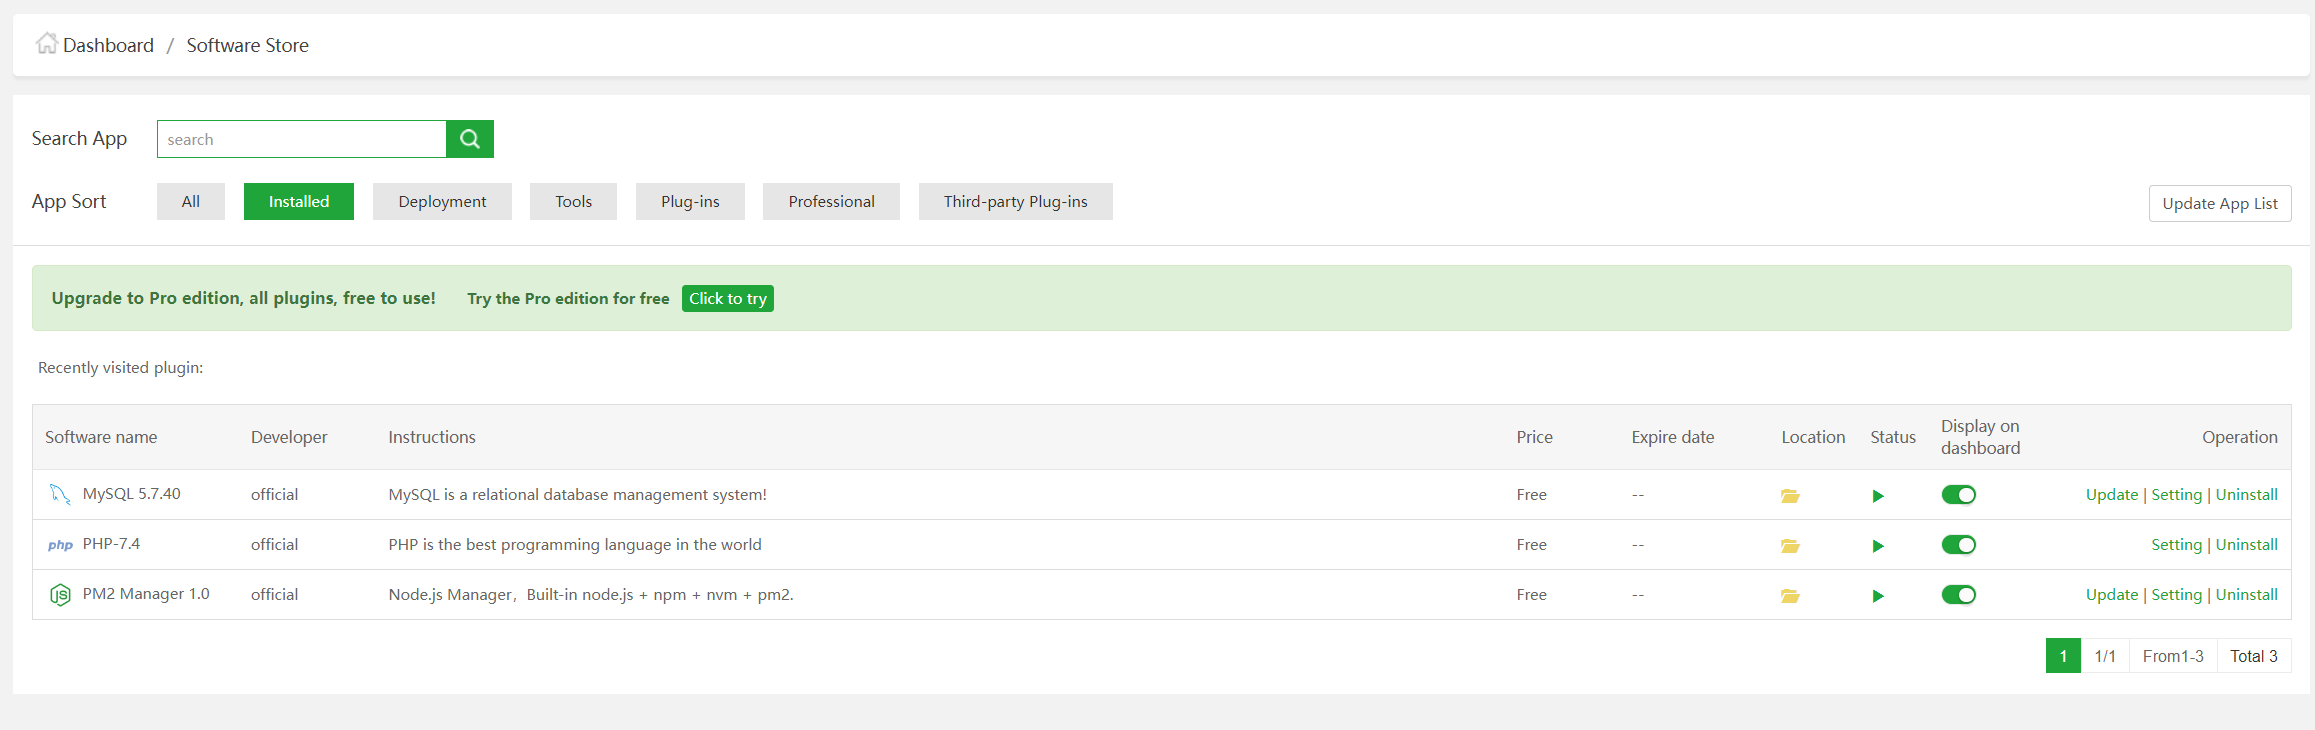Show All apps category
Viewport: 2315px width, 730px height.
click(190, 202)
